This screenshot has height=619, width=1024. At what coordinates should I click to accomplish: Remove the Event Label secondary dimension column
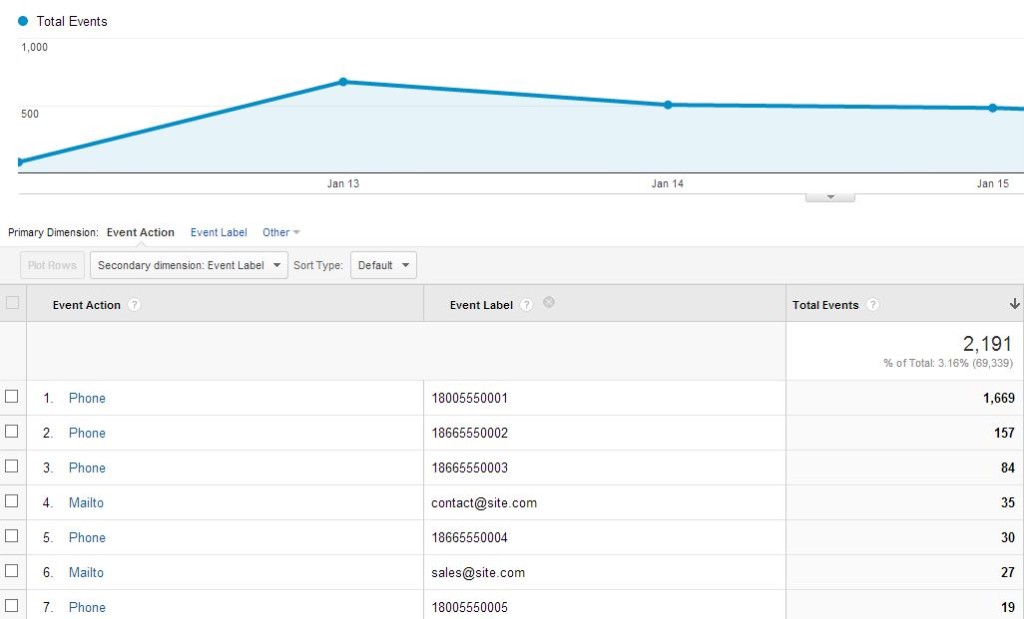point(548,303)
